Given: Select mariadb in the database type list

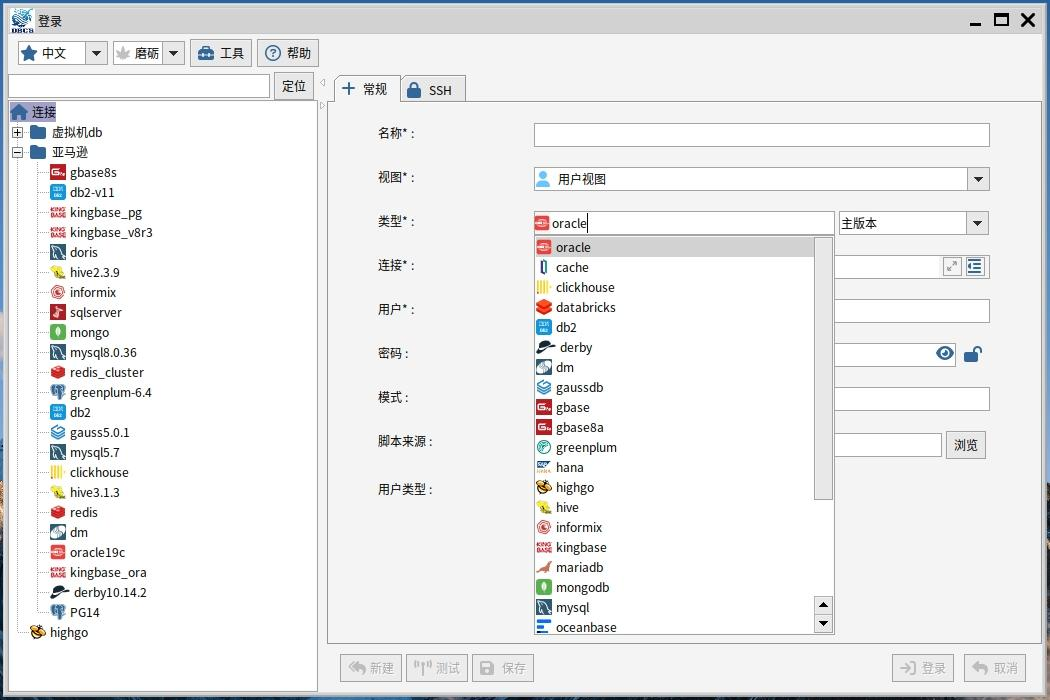Looking at the screenshot, I should point(579,567).
